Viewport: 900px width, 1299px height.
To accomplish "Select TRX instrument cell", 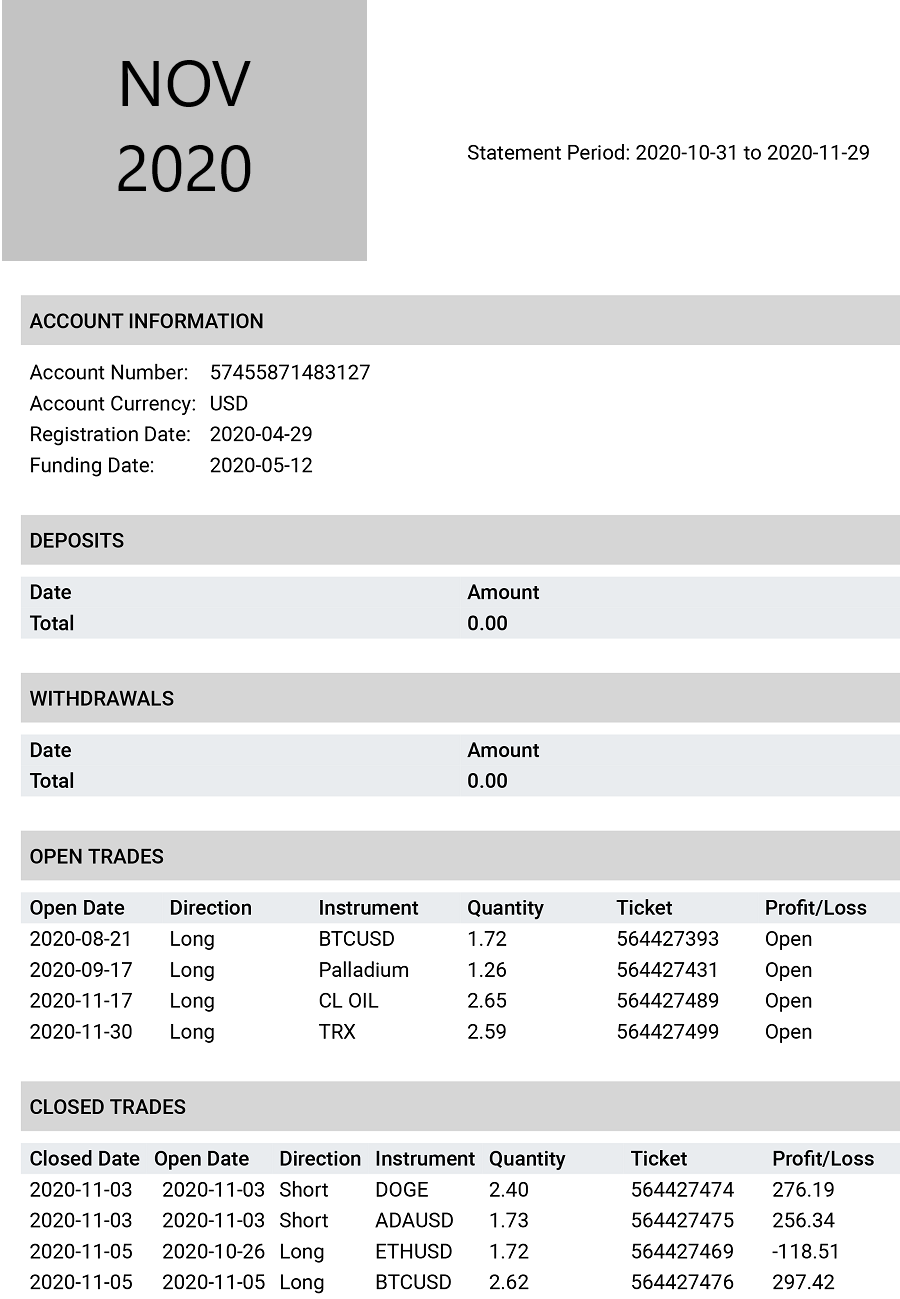I will coord(337,1032).
